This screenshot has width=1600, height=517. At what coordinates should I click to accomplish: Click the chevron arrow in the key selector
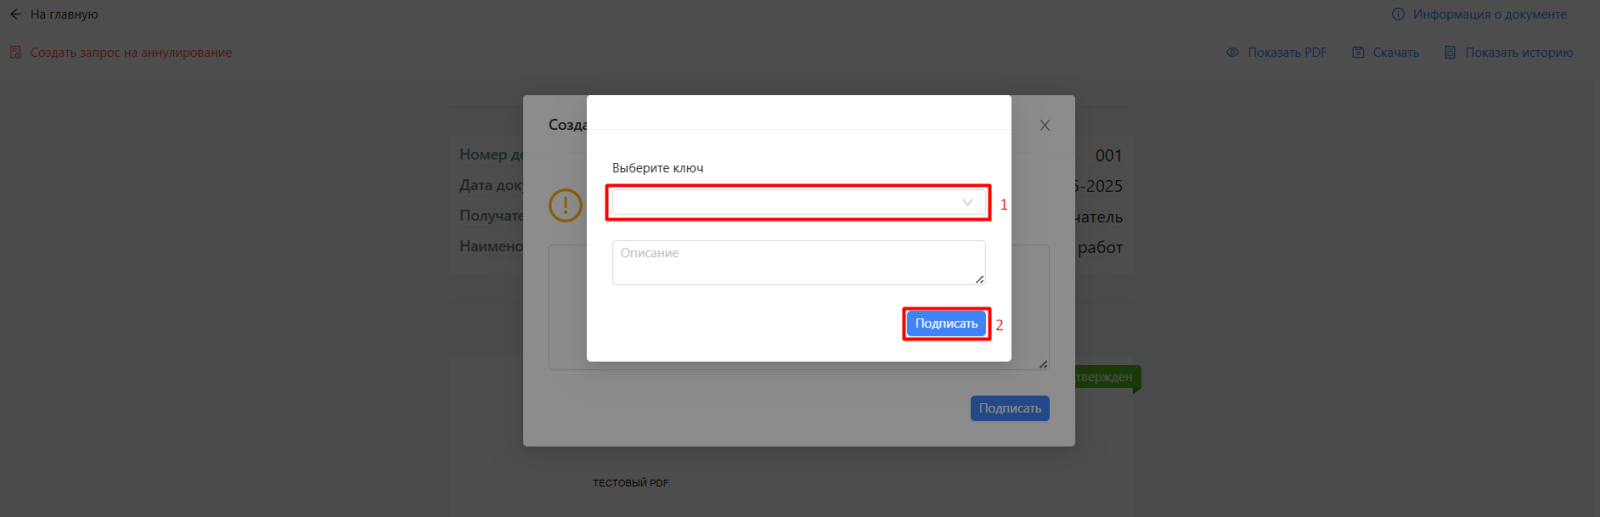click(967, 203)
